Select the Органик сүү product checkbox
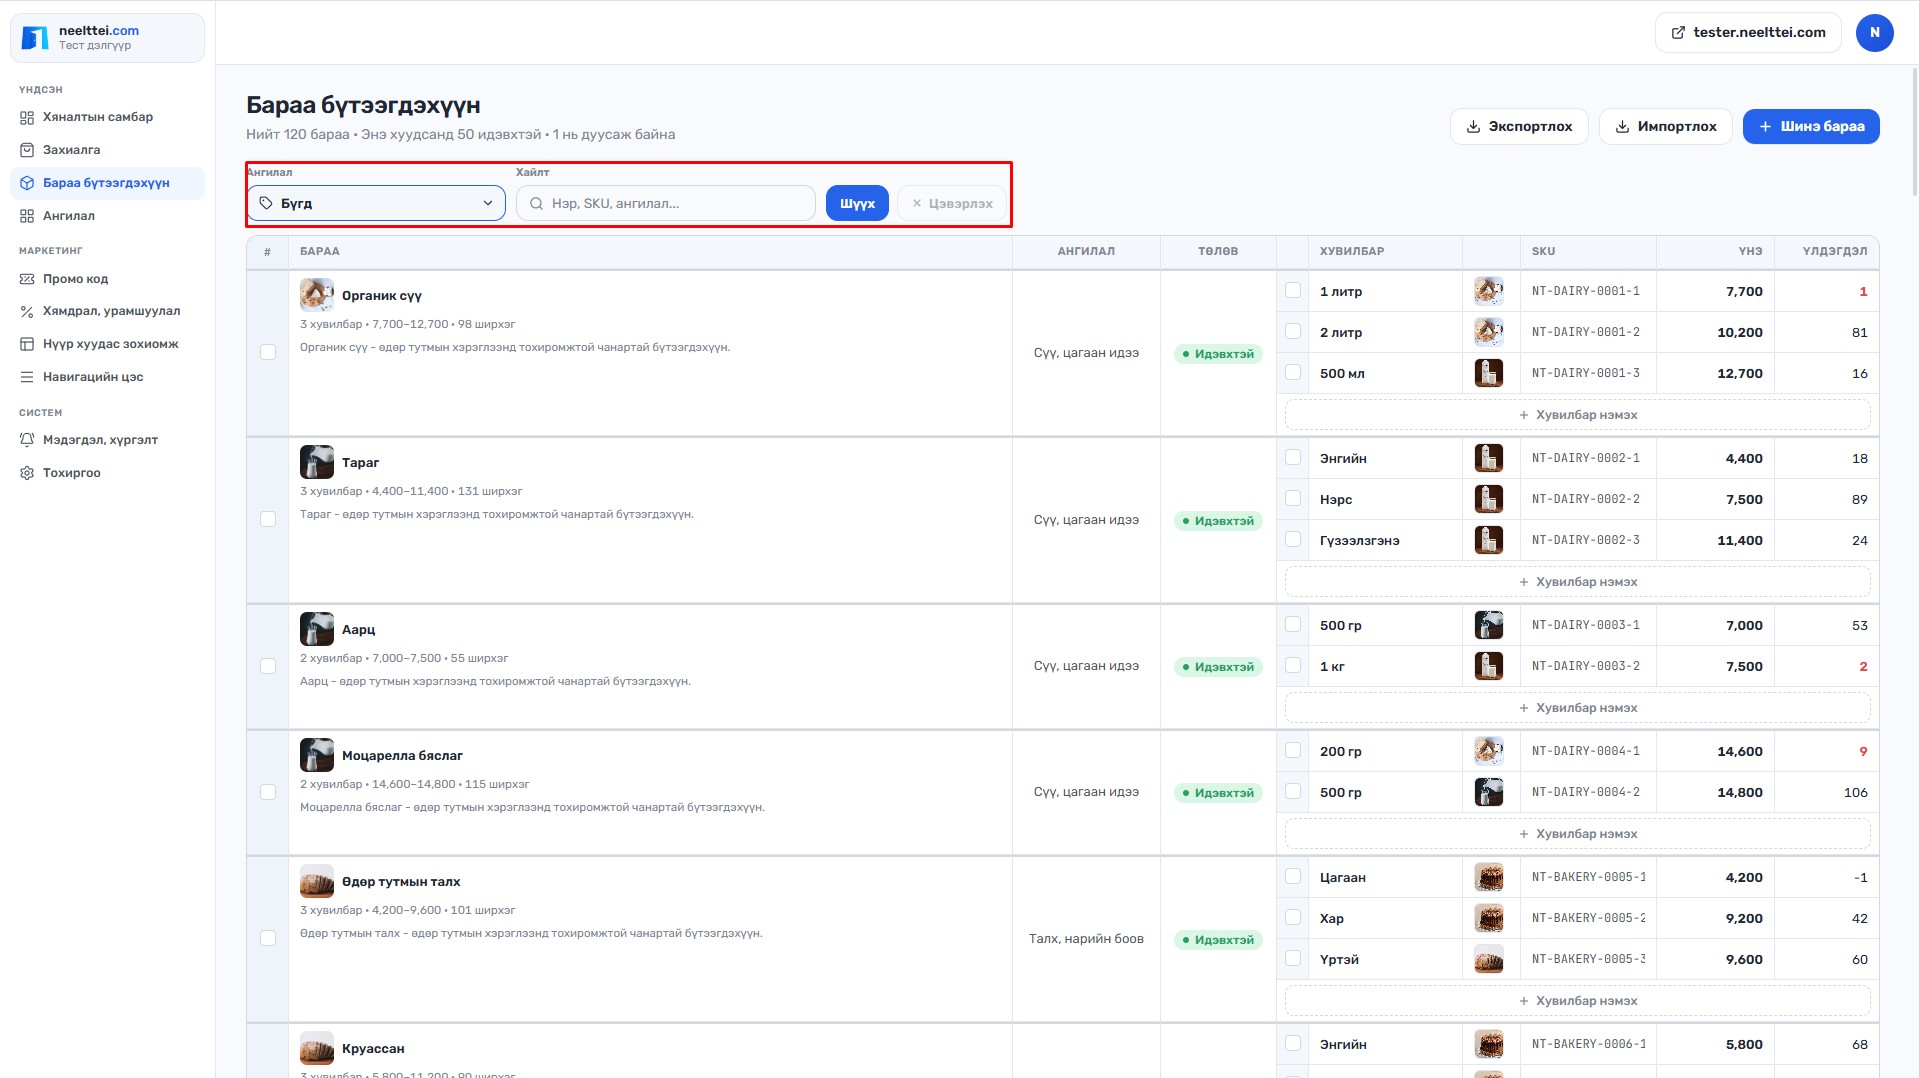This screenshot has width=1919, height=1078. 268,352
